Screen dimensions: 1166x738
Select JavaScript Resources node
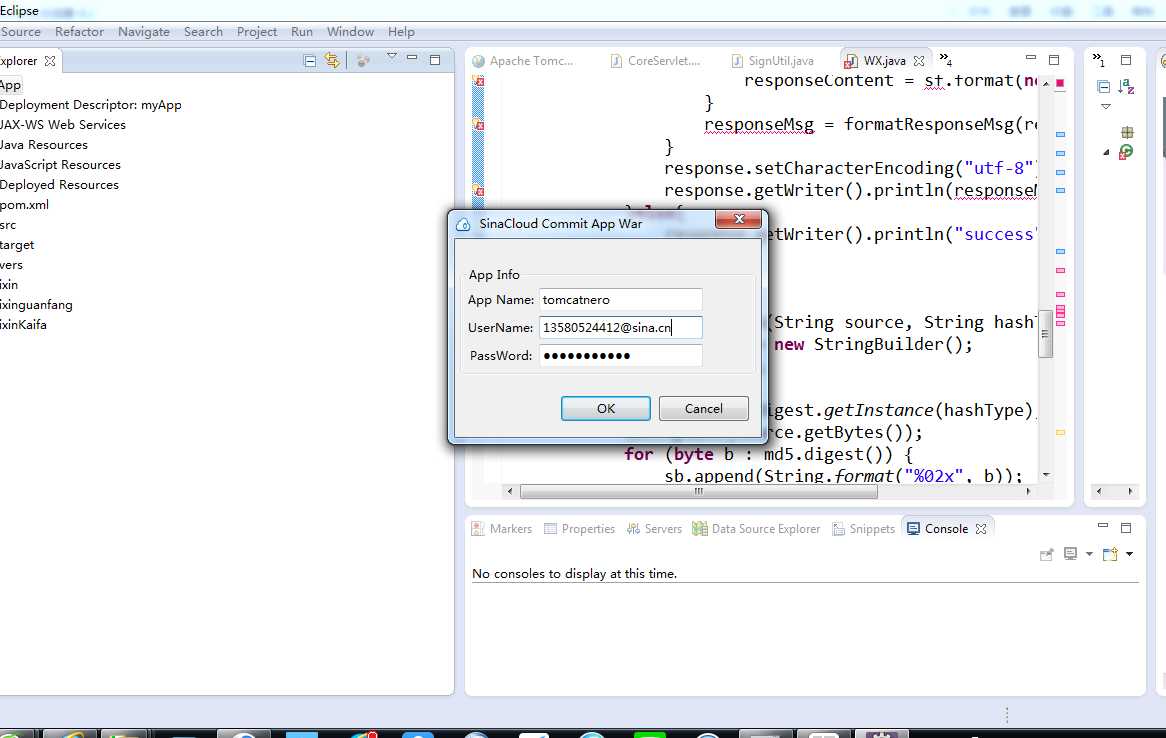tap(59, 165)
